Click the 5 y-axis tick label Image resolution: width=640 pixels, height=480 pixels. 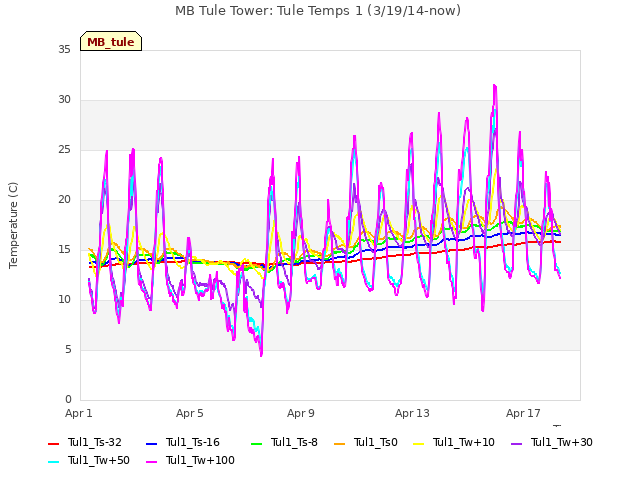pyautogui.click(x=68, y=350)
